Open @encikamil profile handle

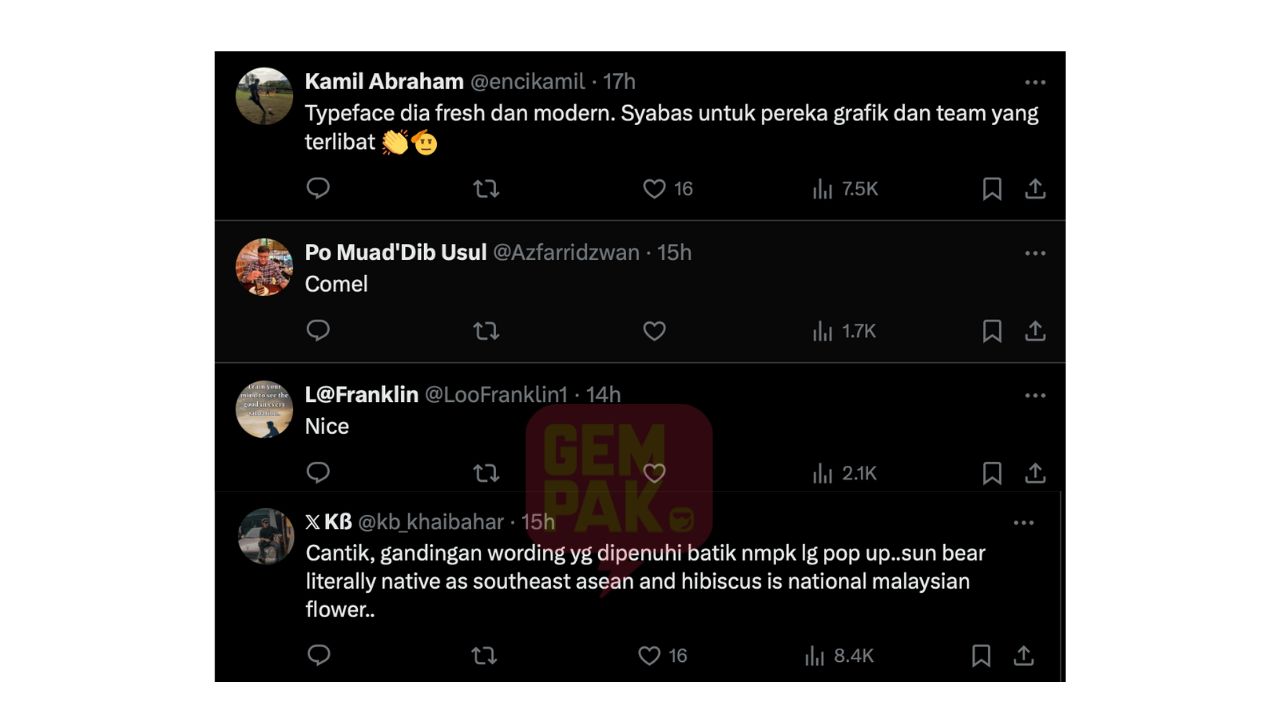[528, 82]
